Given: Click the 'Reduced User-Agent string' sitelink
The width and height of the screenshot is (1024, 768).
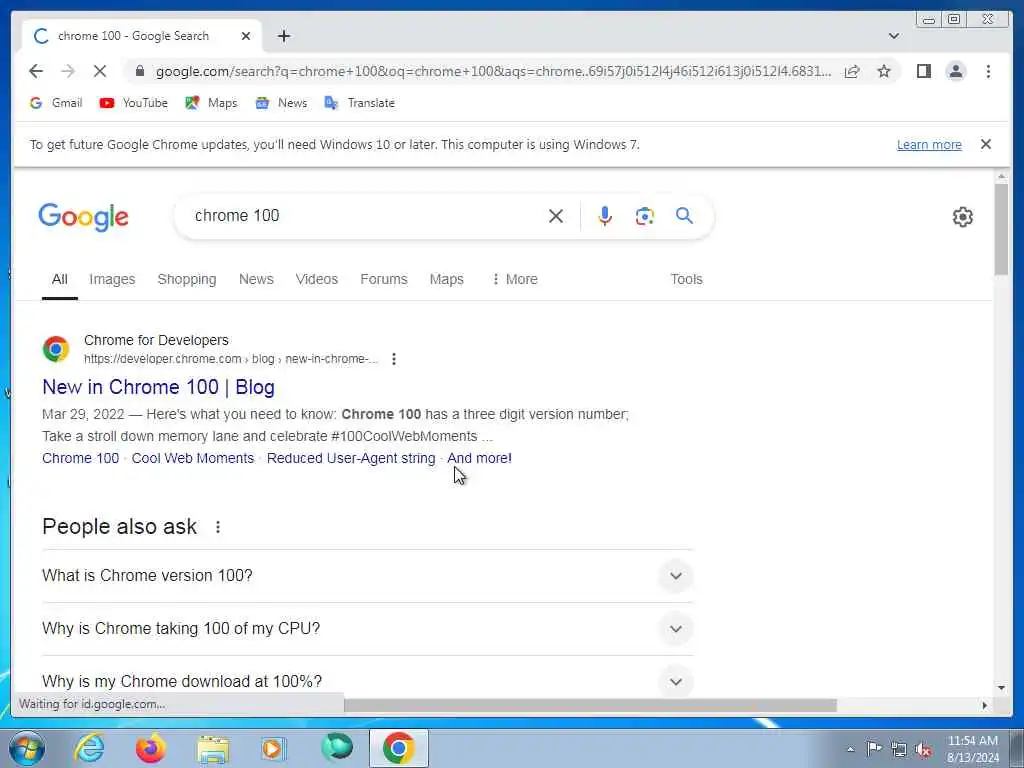Looking at the screenshot, I should [x=351, y=458].
